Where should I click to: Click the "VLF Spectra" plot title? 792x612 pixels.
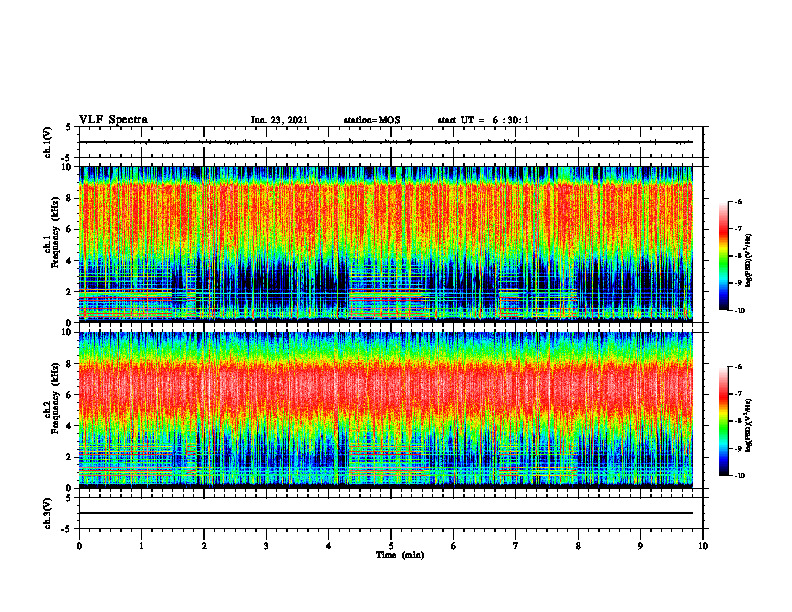113,120
